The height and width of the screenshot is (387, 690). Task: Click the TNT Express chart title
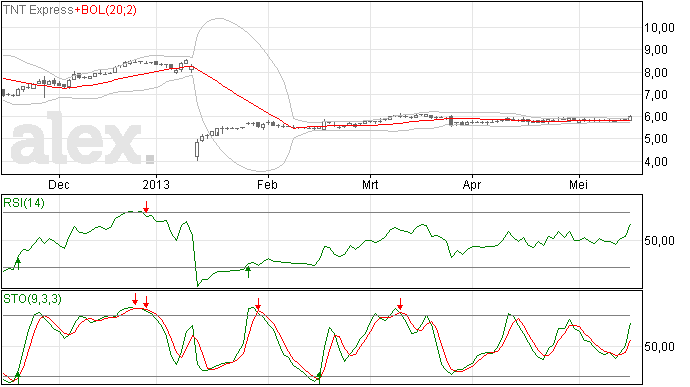pos(38,10)
